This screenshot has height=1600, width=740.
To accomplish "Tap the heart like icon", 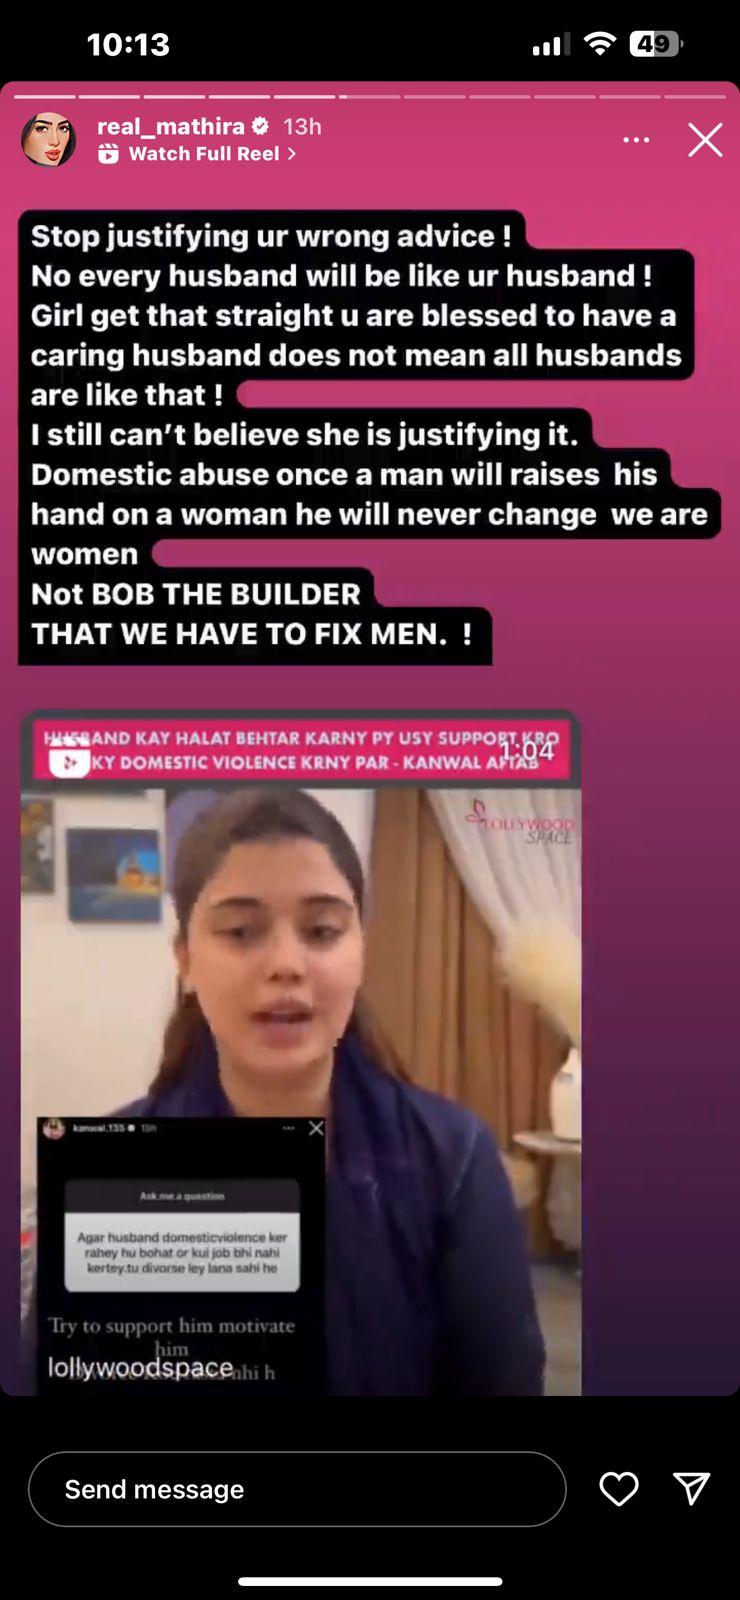I will 619,1489.
